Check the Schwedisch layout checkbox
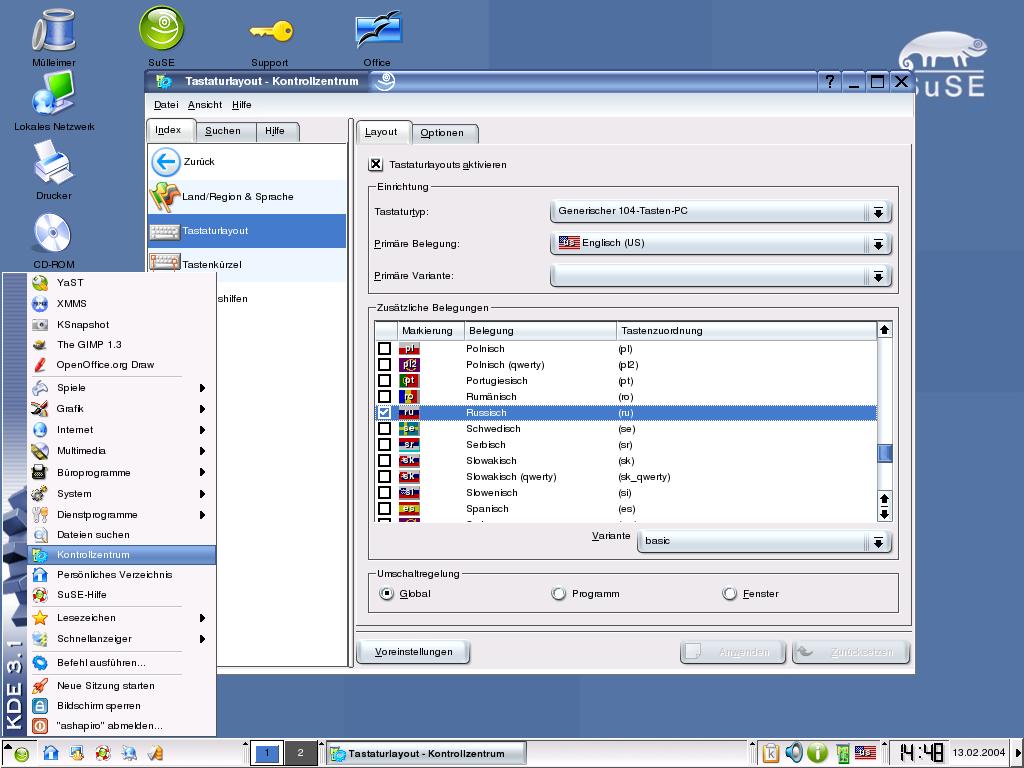Screen dimensions: 1024x768 tap(385, 428)
